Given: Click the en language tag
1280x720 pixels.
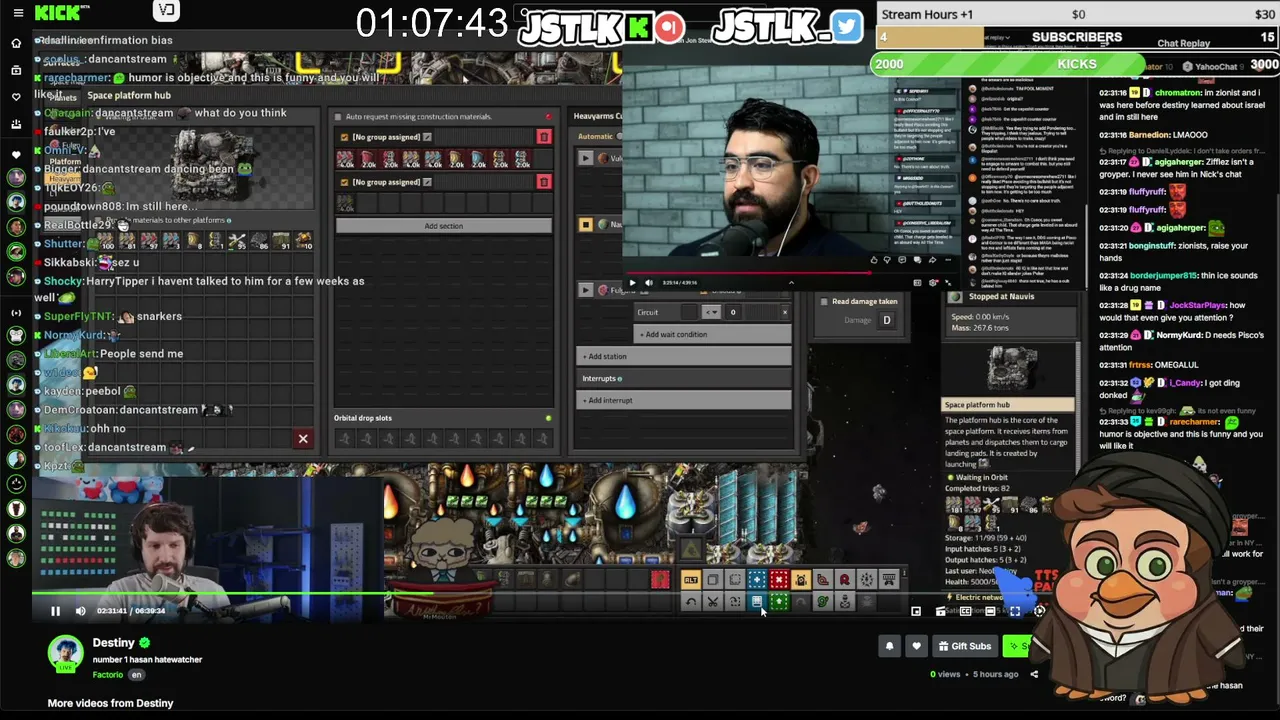Looking at the screenshot, I should [137, 675].
